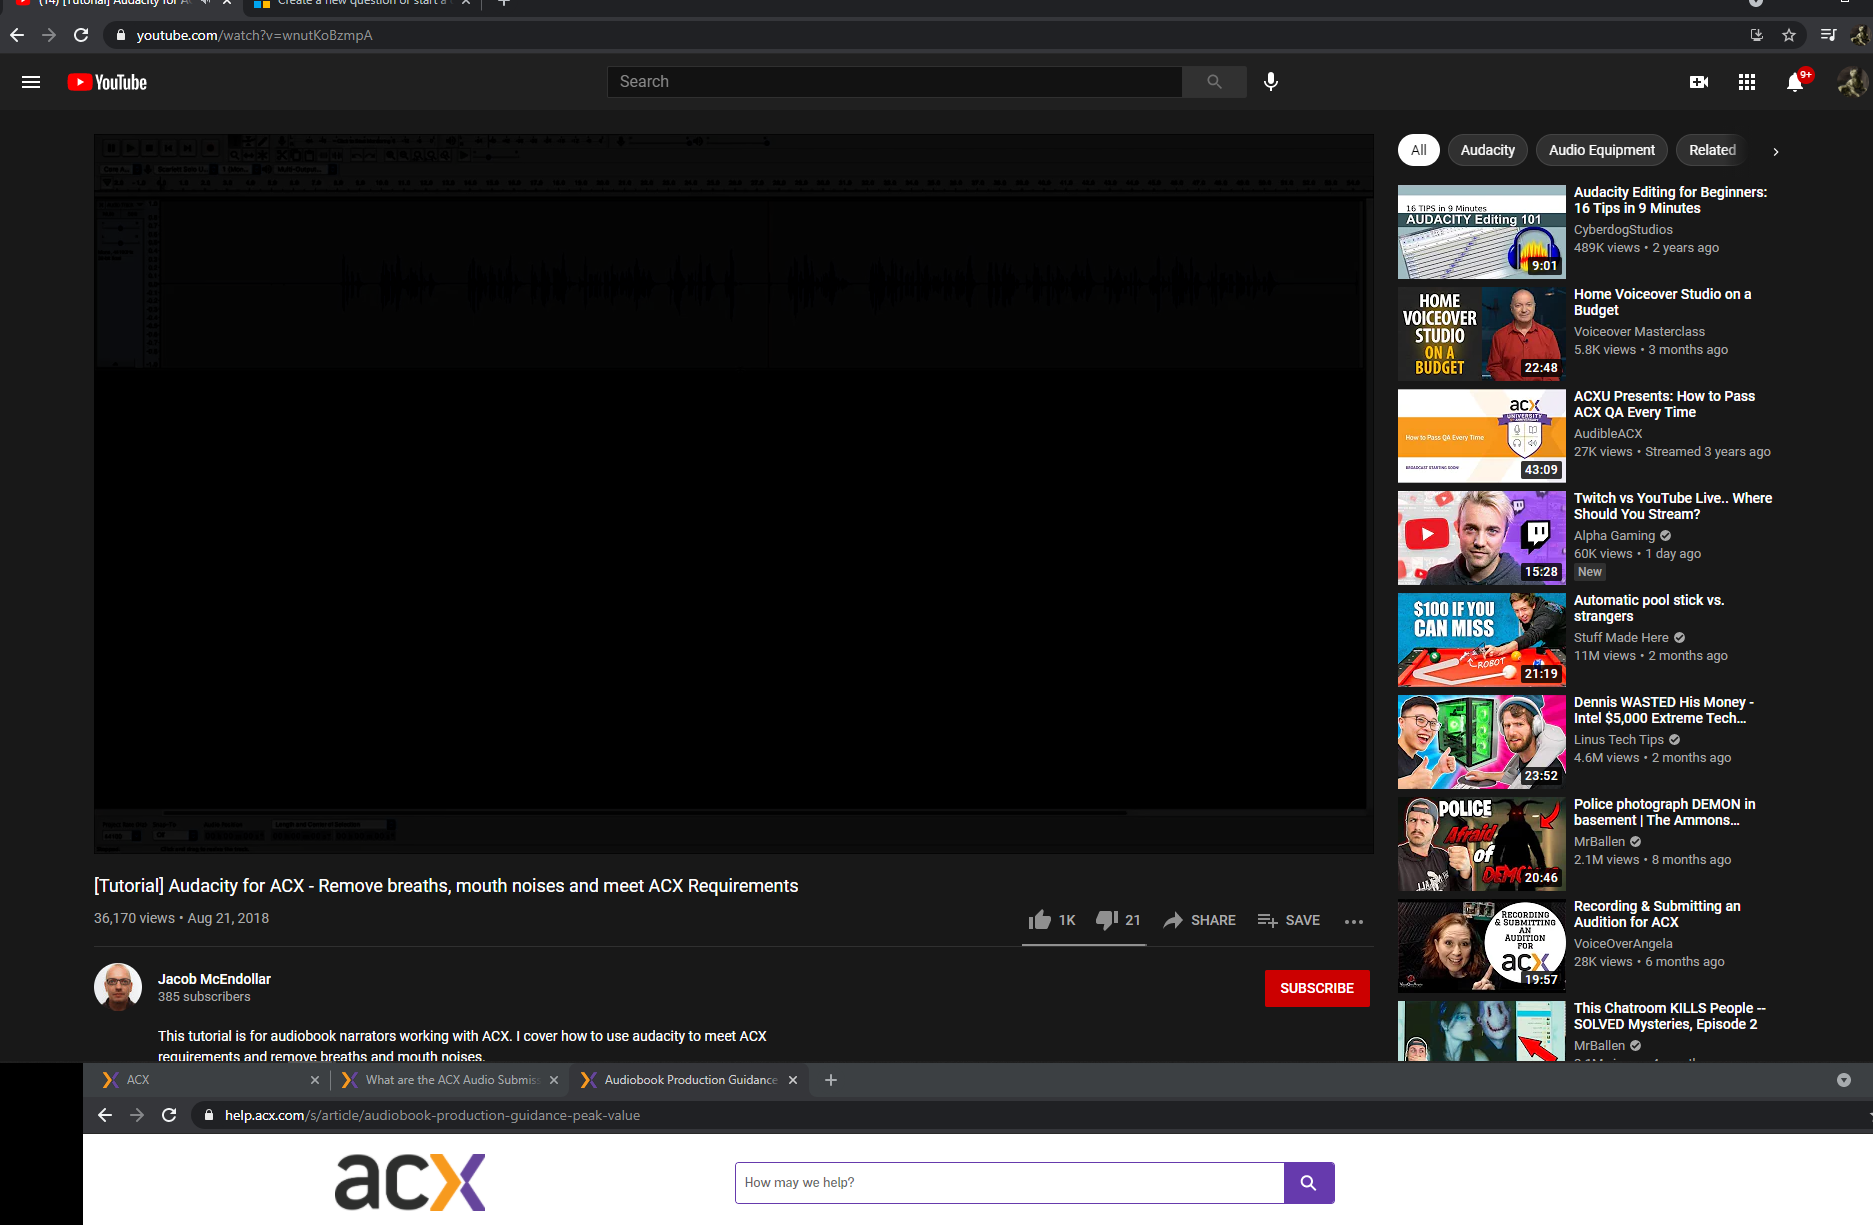
Task: Close the Audiobook Production Guidance tab
Action: [793, 1080]
